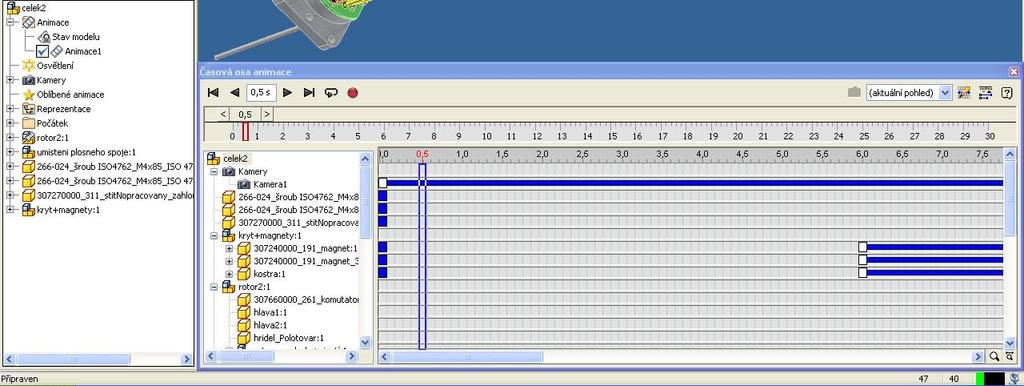Expand rotor2:1 in the model browser

[10, 137]
